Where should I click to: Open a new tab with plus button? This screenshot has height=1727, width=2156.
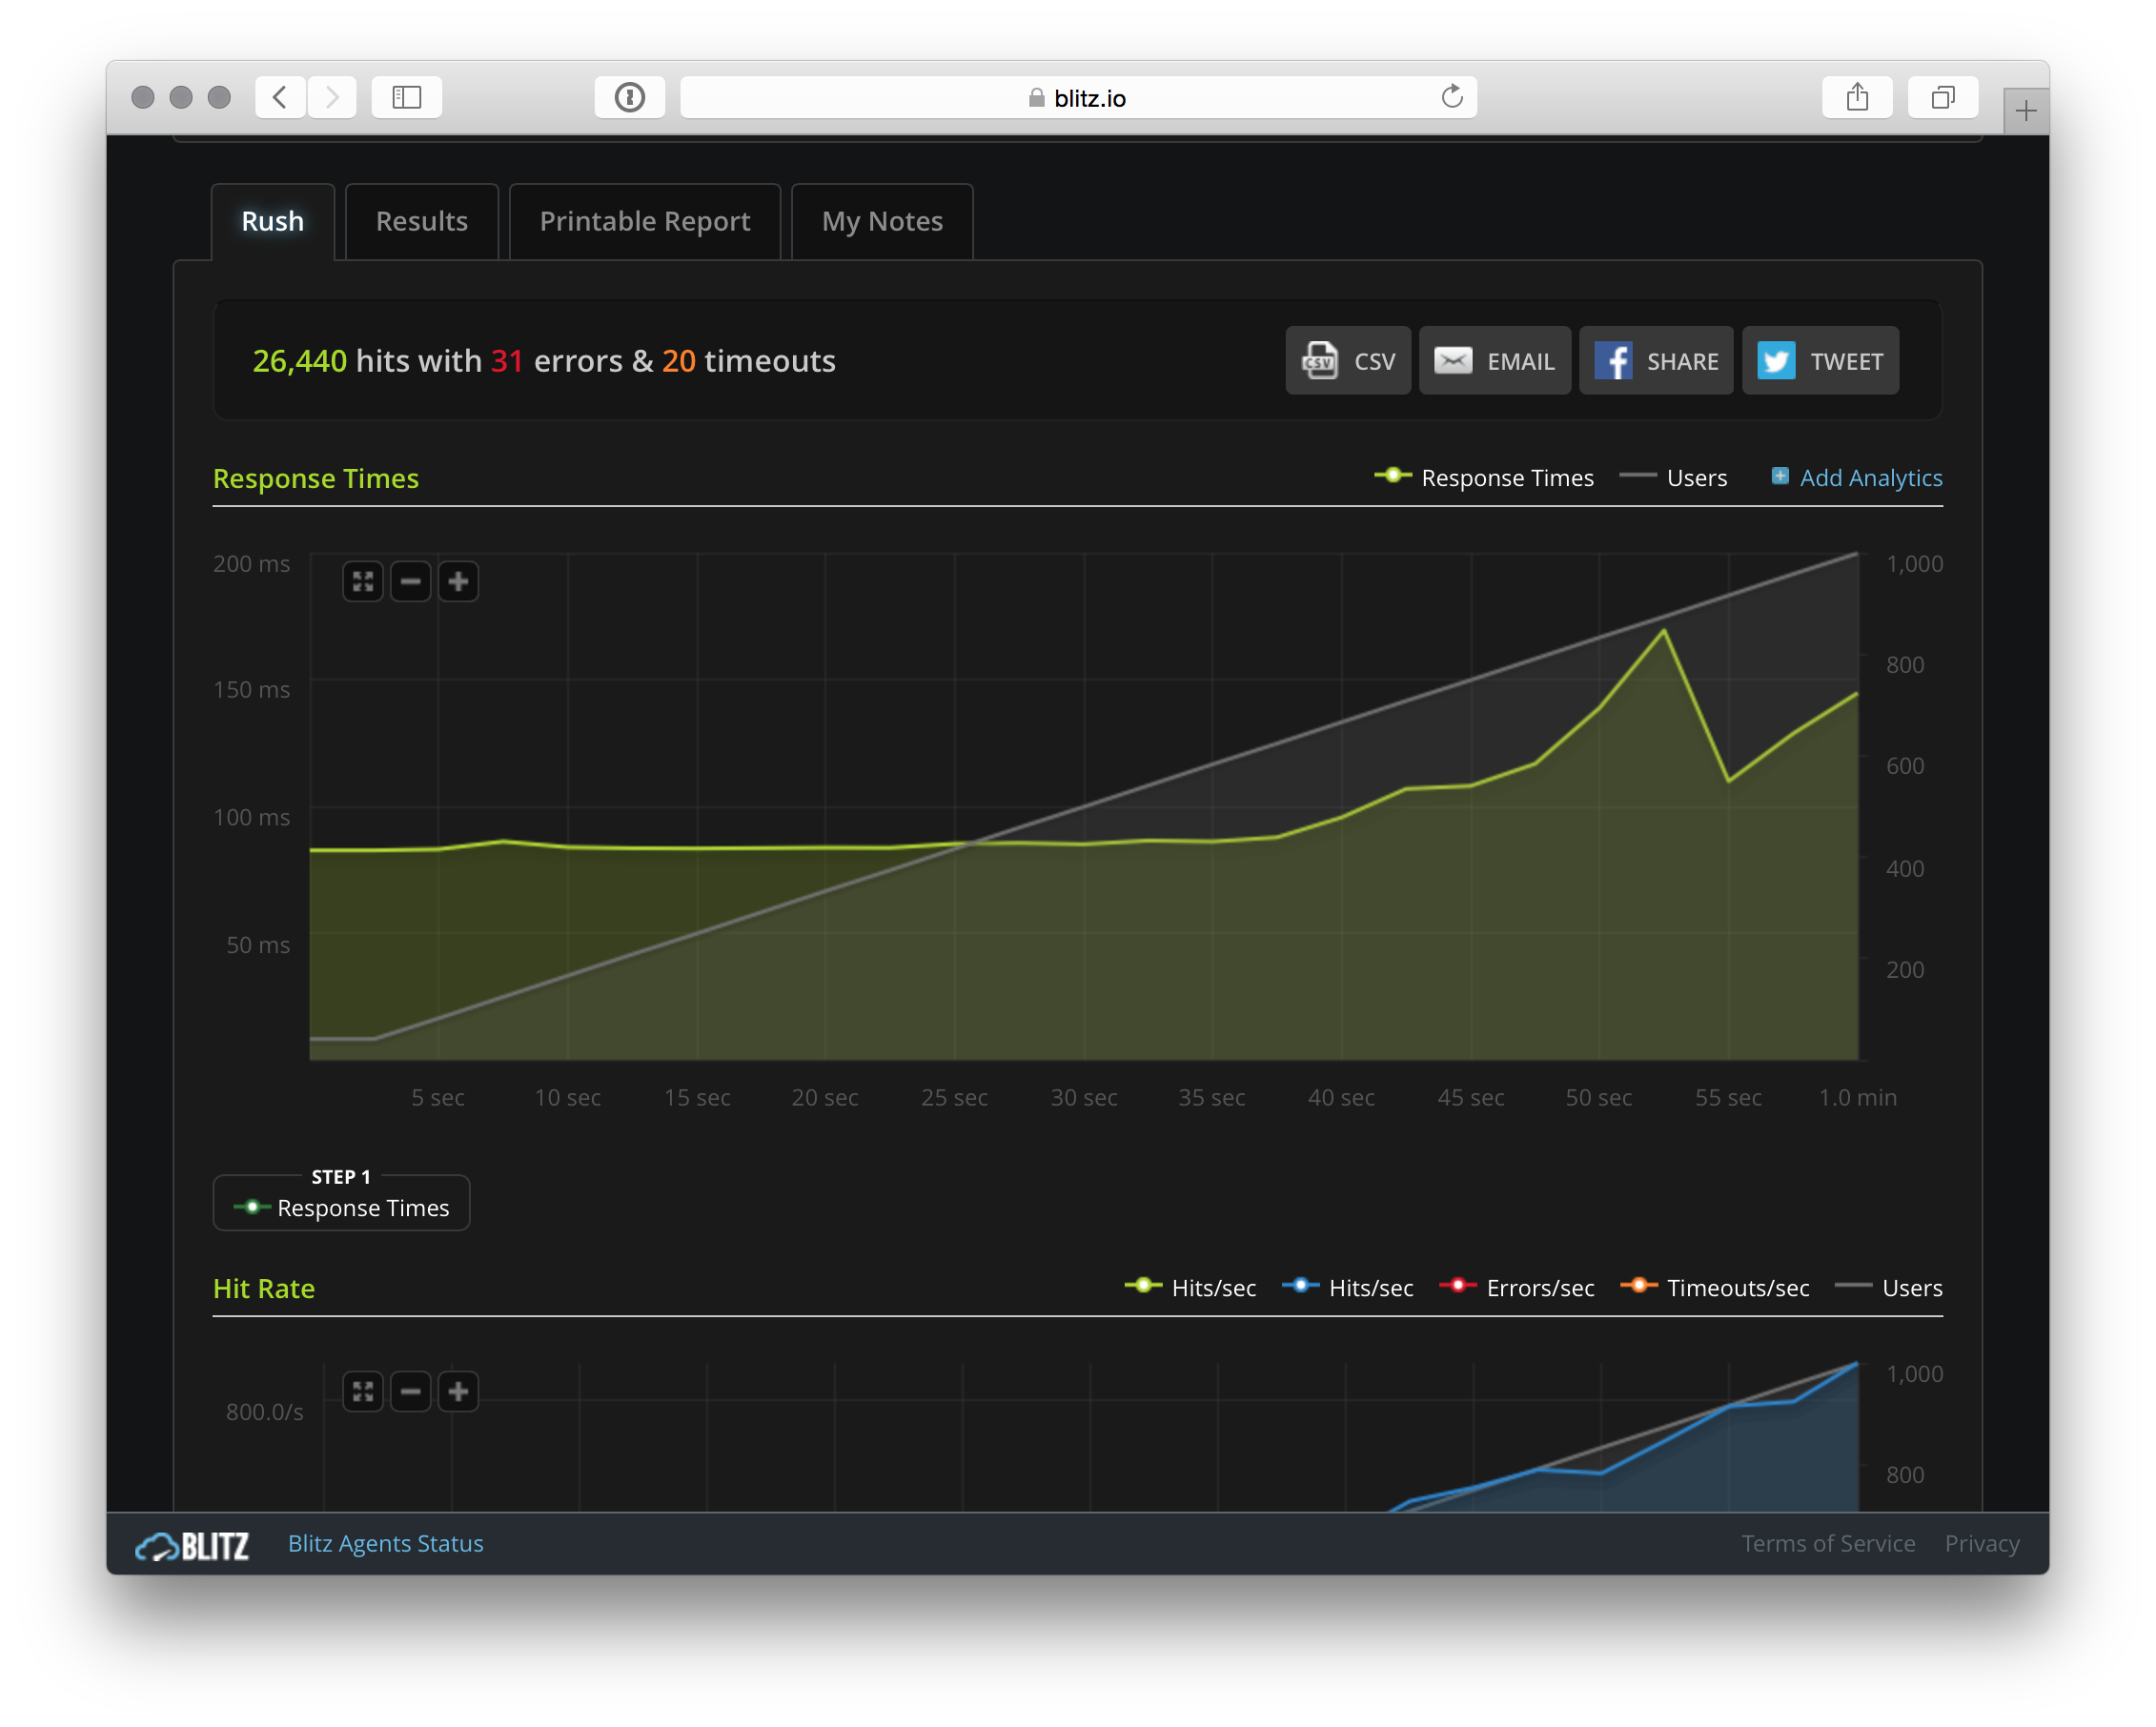click(2026, 110)
